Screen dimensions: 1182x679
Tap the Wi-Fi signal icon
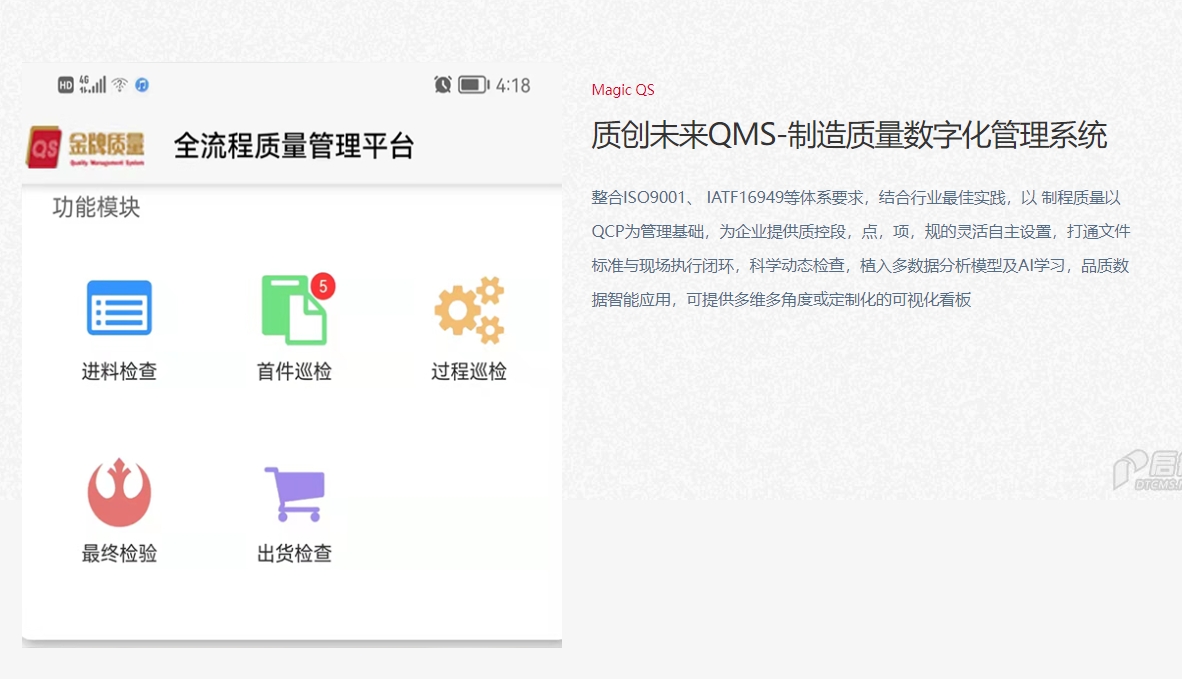point(120,85)
